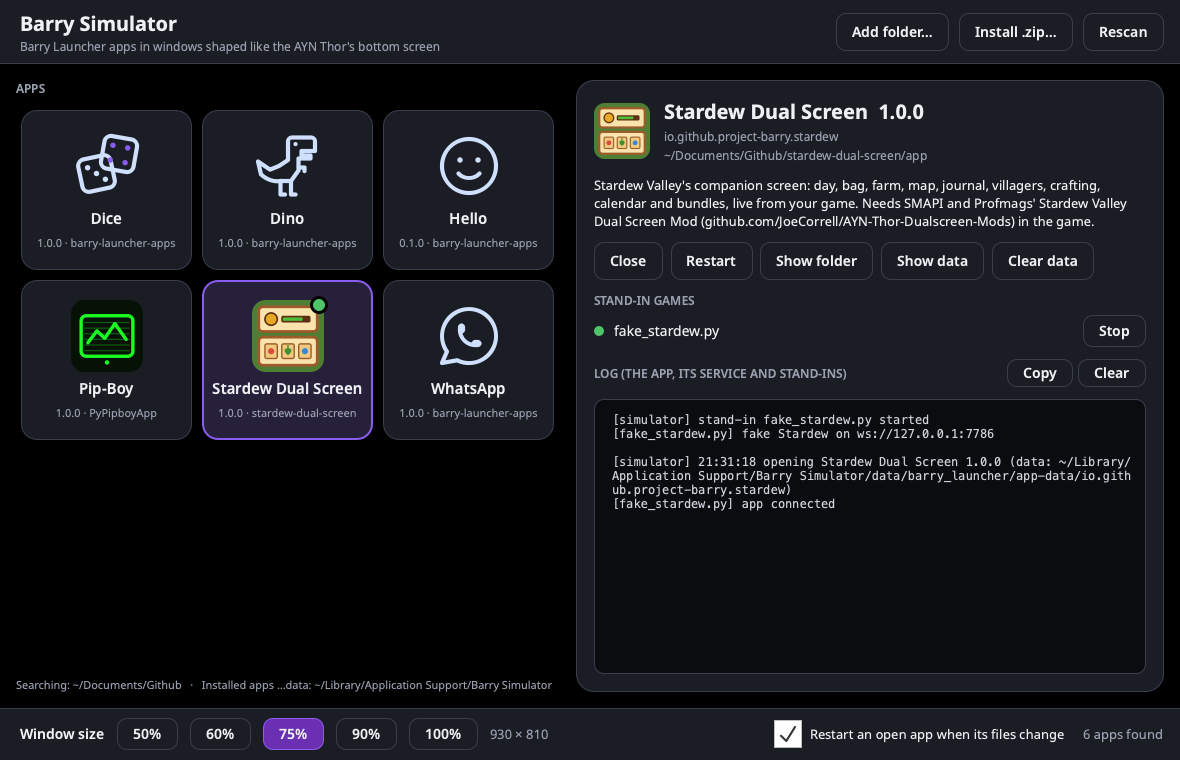Click the '~/Documents/Github/stardew-dual-screen/app' path
Viewport: 1180px width, 760px height.
(x=795, y=156)
